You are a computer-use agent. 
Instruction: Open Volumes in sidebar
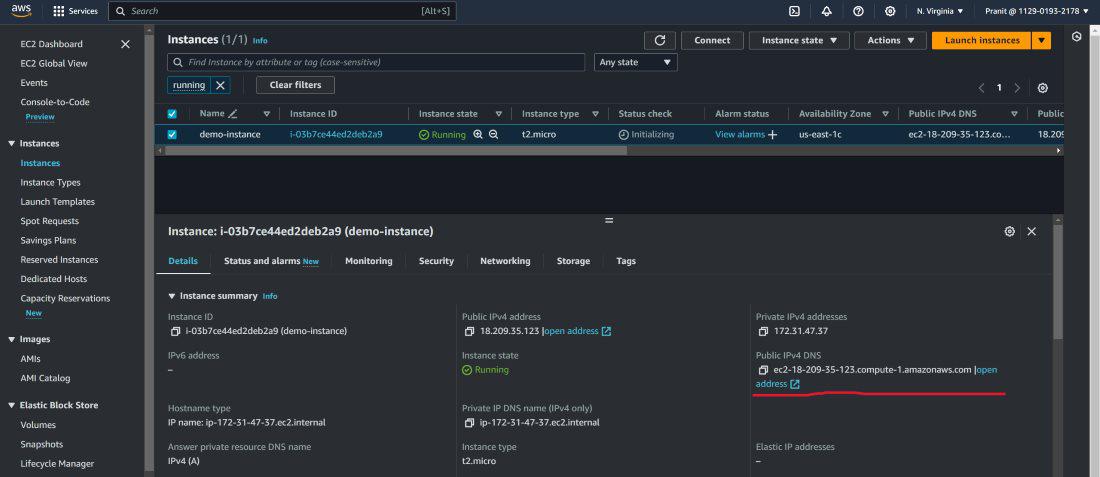click(38, 425)
